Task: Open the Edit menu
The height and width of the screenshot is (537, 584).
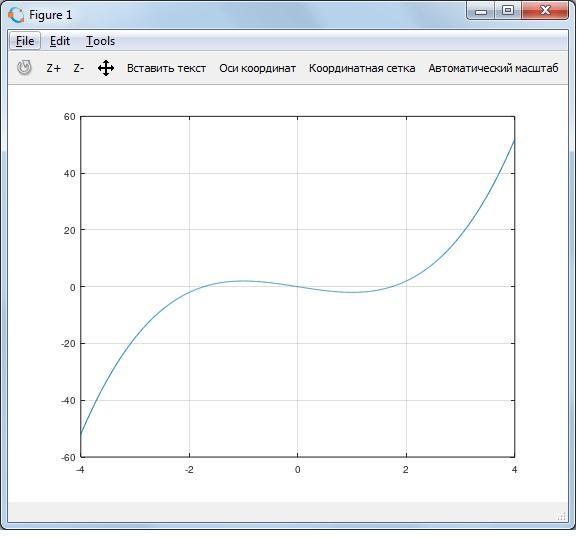Action: (60, 41)
